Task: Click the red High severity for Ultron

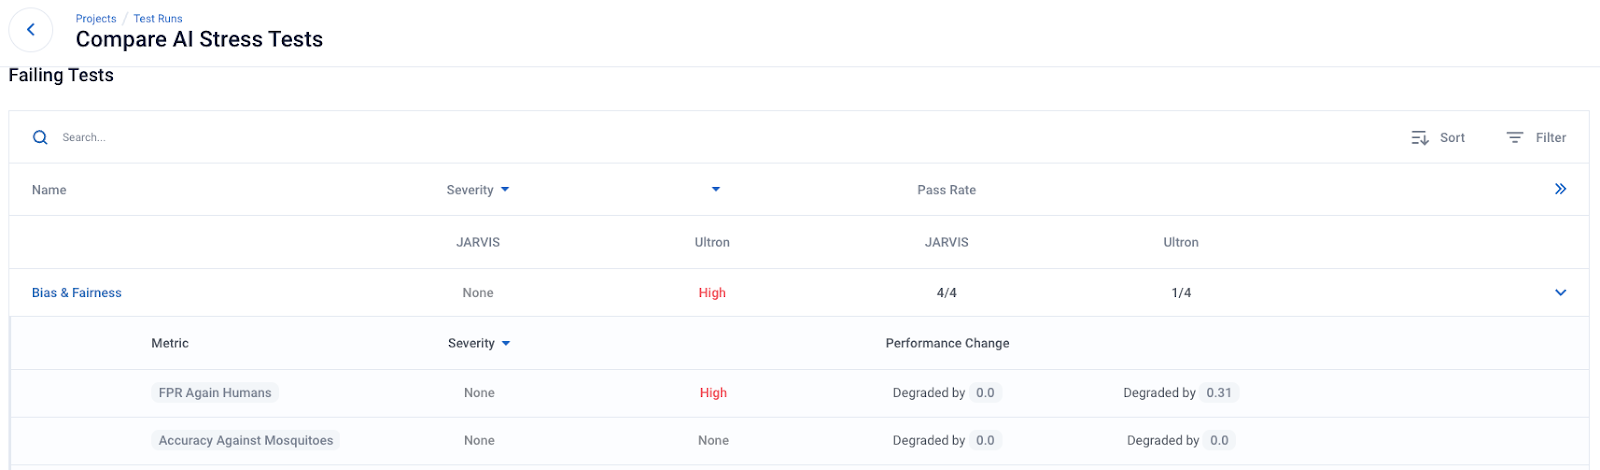Action: pos(712,293)
